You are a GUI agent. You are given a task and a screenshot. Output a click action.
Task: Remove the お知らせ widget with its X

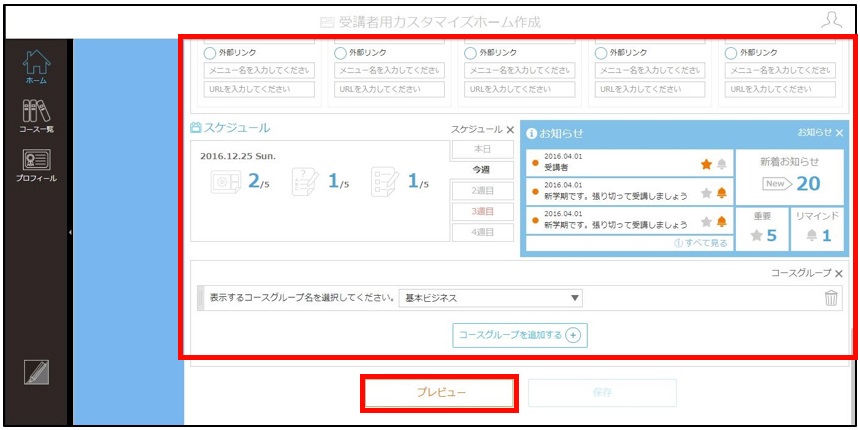tap(839, 133)
